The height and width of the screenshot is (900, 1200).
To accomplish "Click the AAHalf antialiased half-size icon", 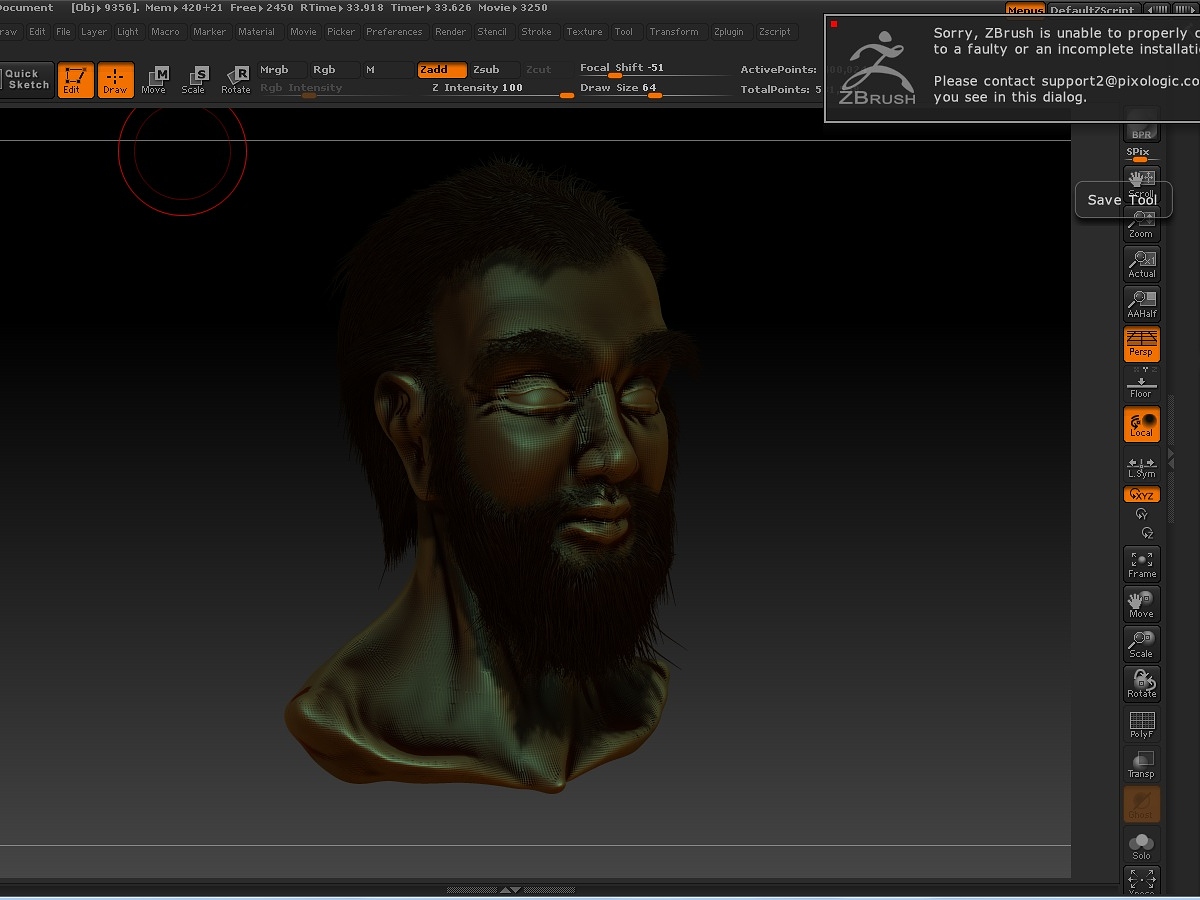I will tap(1141, 304).
